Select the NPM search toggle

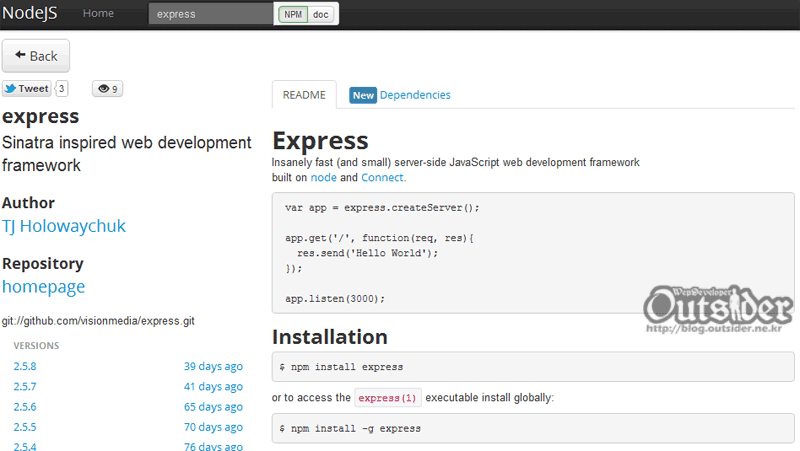coord(293,14)
